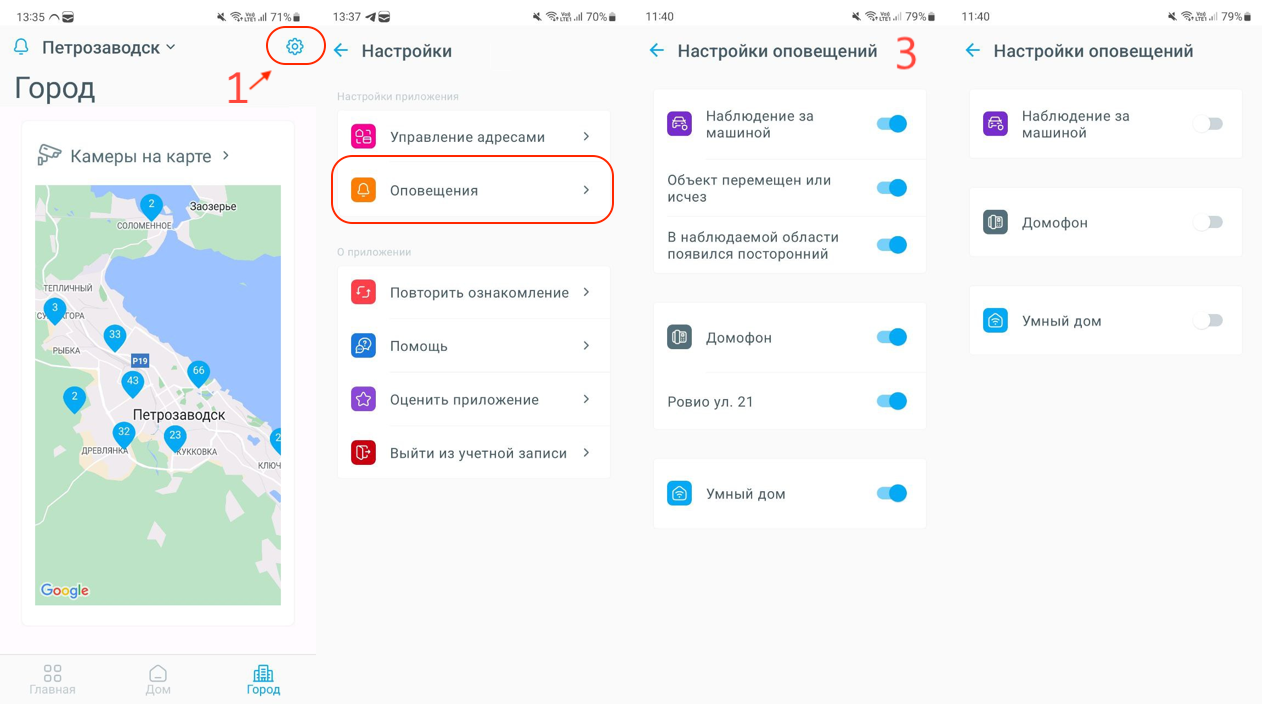Tap the Повторить ознакомление row chevron

click(586, 292)
